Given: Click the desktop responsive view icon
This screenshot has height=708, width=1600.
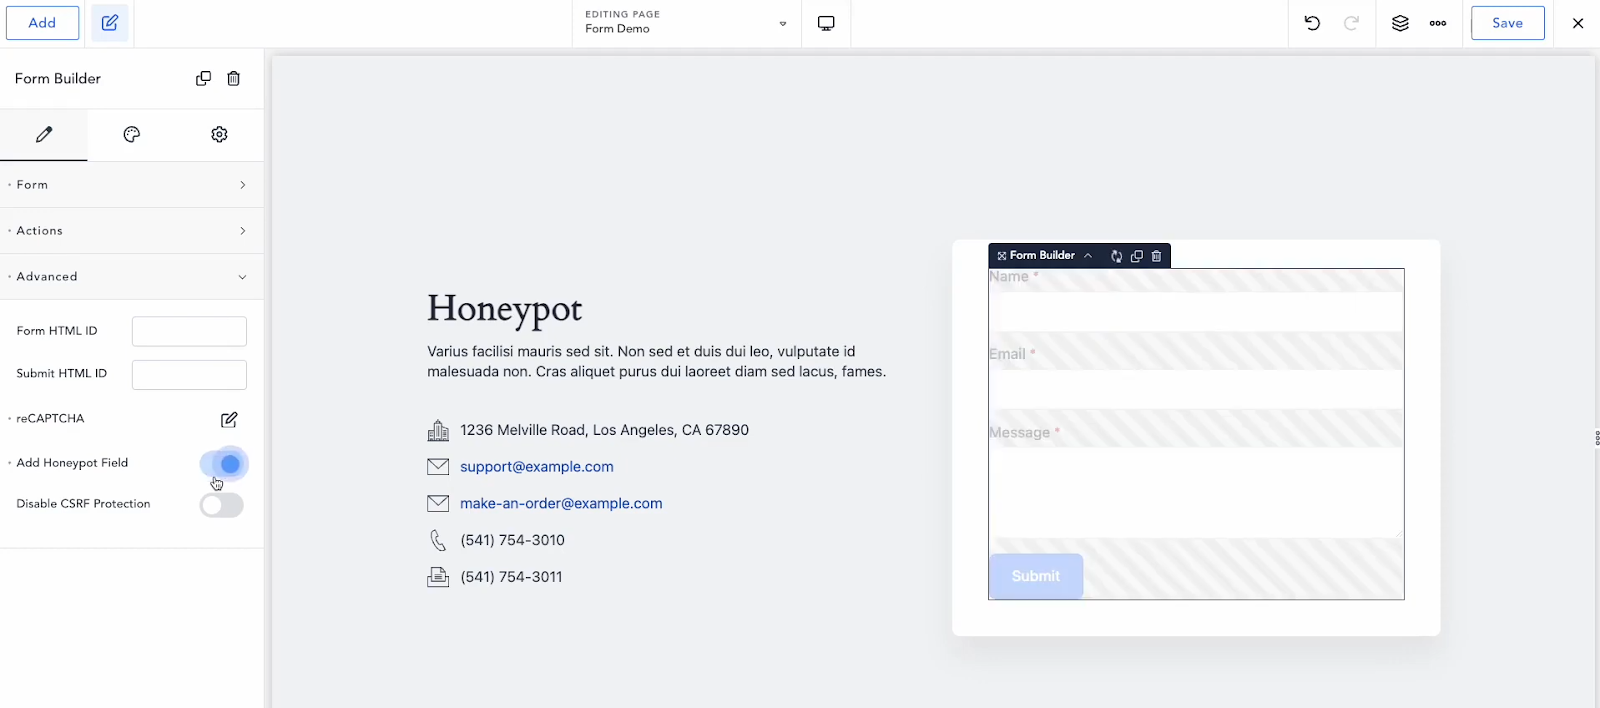Looking at the screenshot, I should click(x=826, y=23).
